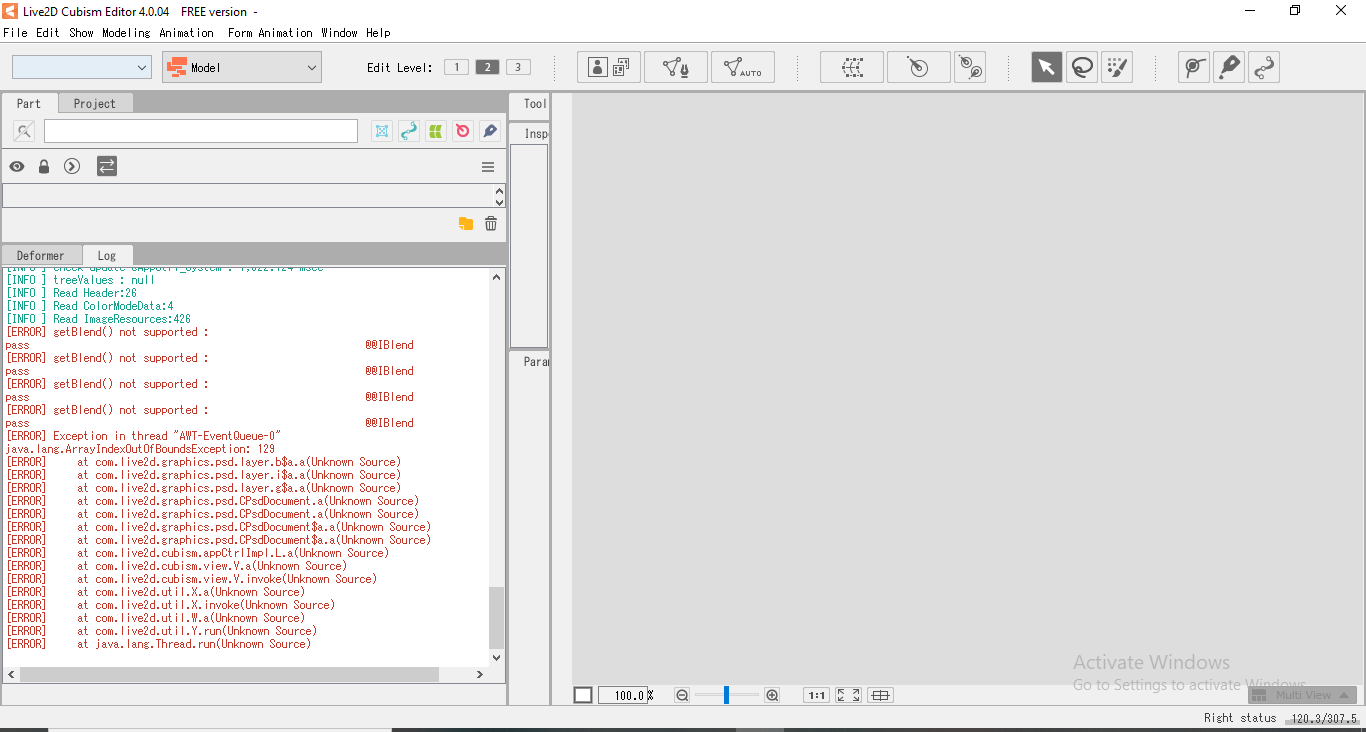The width and height of the screenshot is (1366, 732).
Task: Run the automatic mesh generator (AUTO)
Action: [x=742, y=67]
